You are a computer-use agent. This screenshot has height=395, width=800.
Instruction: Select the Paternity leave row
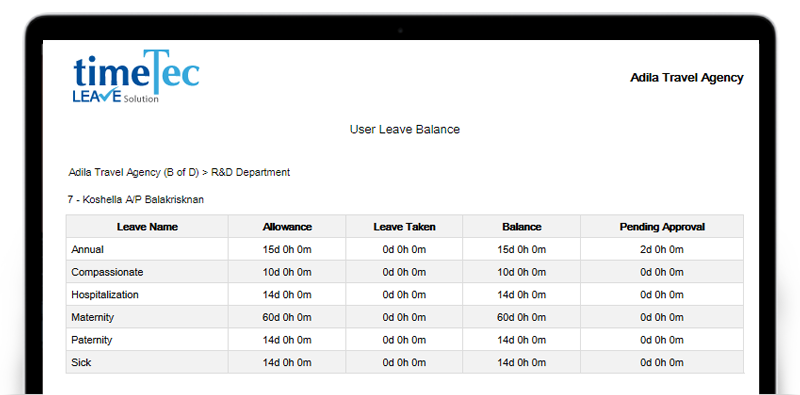click(405, 339)
